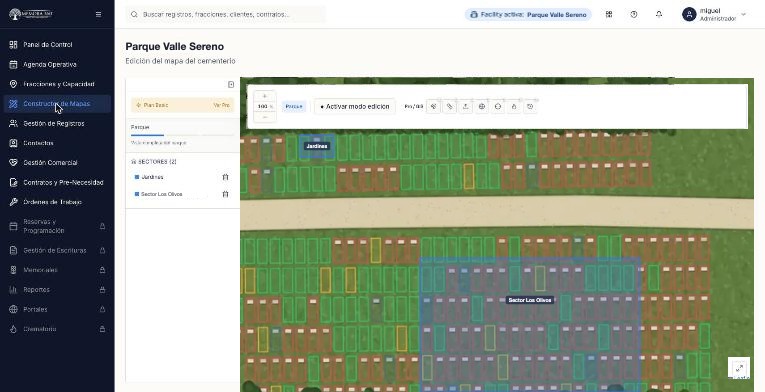Screen dimensions: 765x392
Task: Click the Jardines color swatch
Action: pos(137,177)
